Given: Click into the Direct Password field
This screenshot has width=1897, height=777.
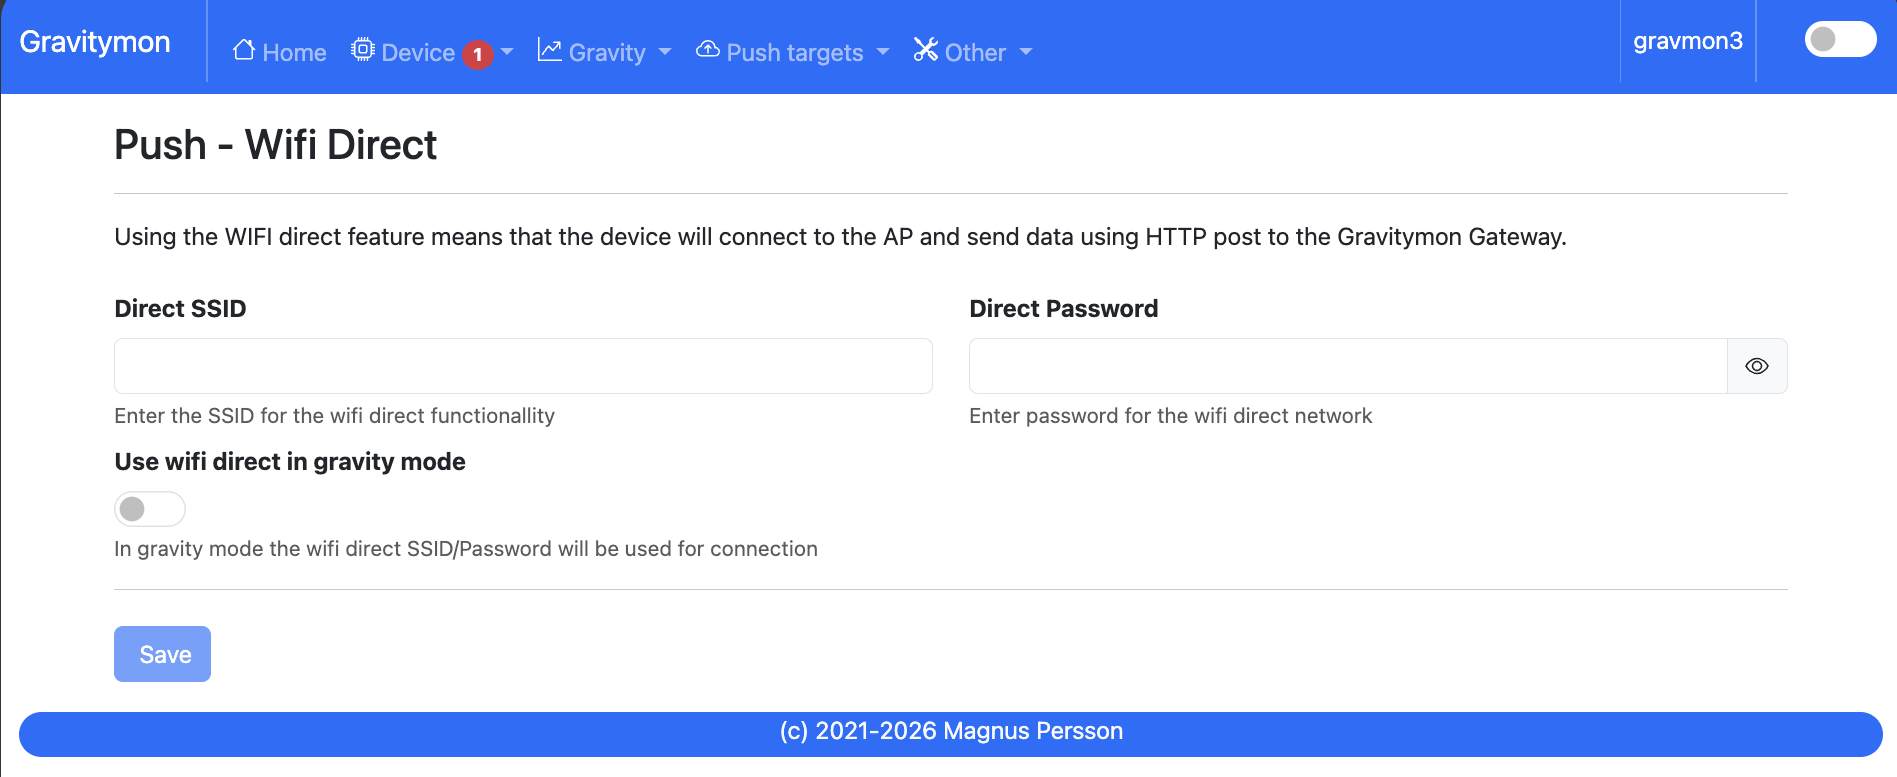Looking at the screenshot, I should 1347,366.
